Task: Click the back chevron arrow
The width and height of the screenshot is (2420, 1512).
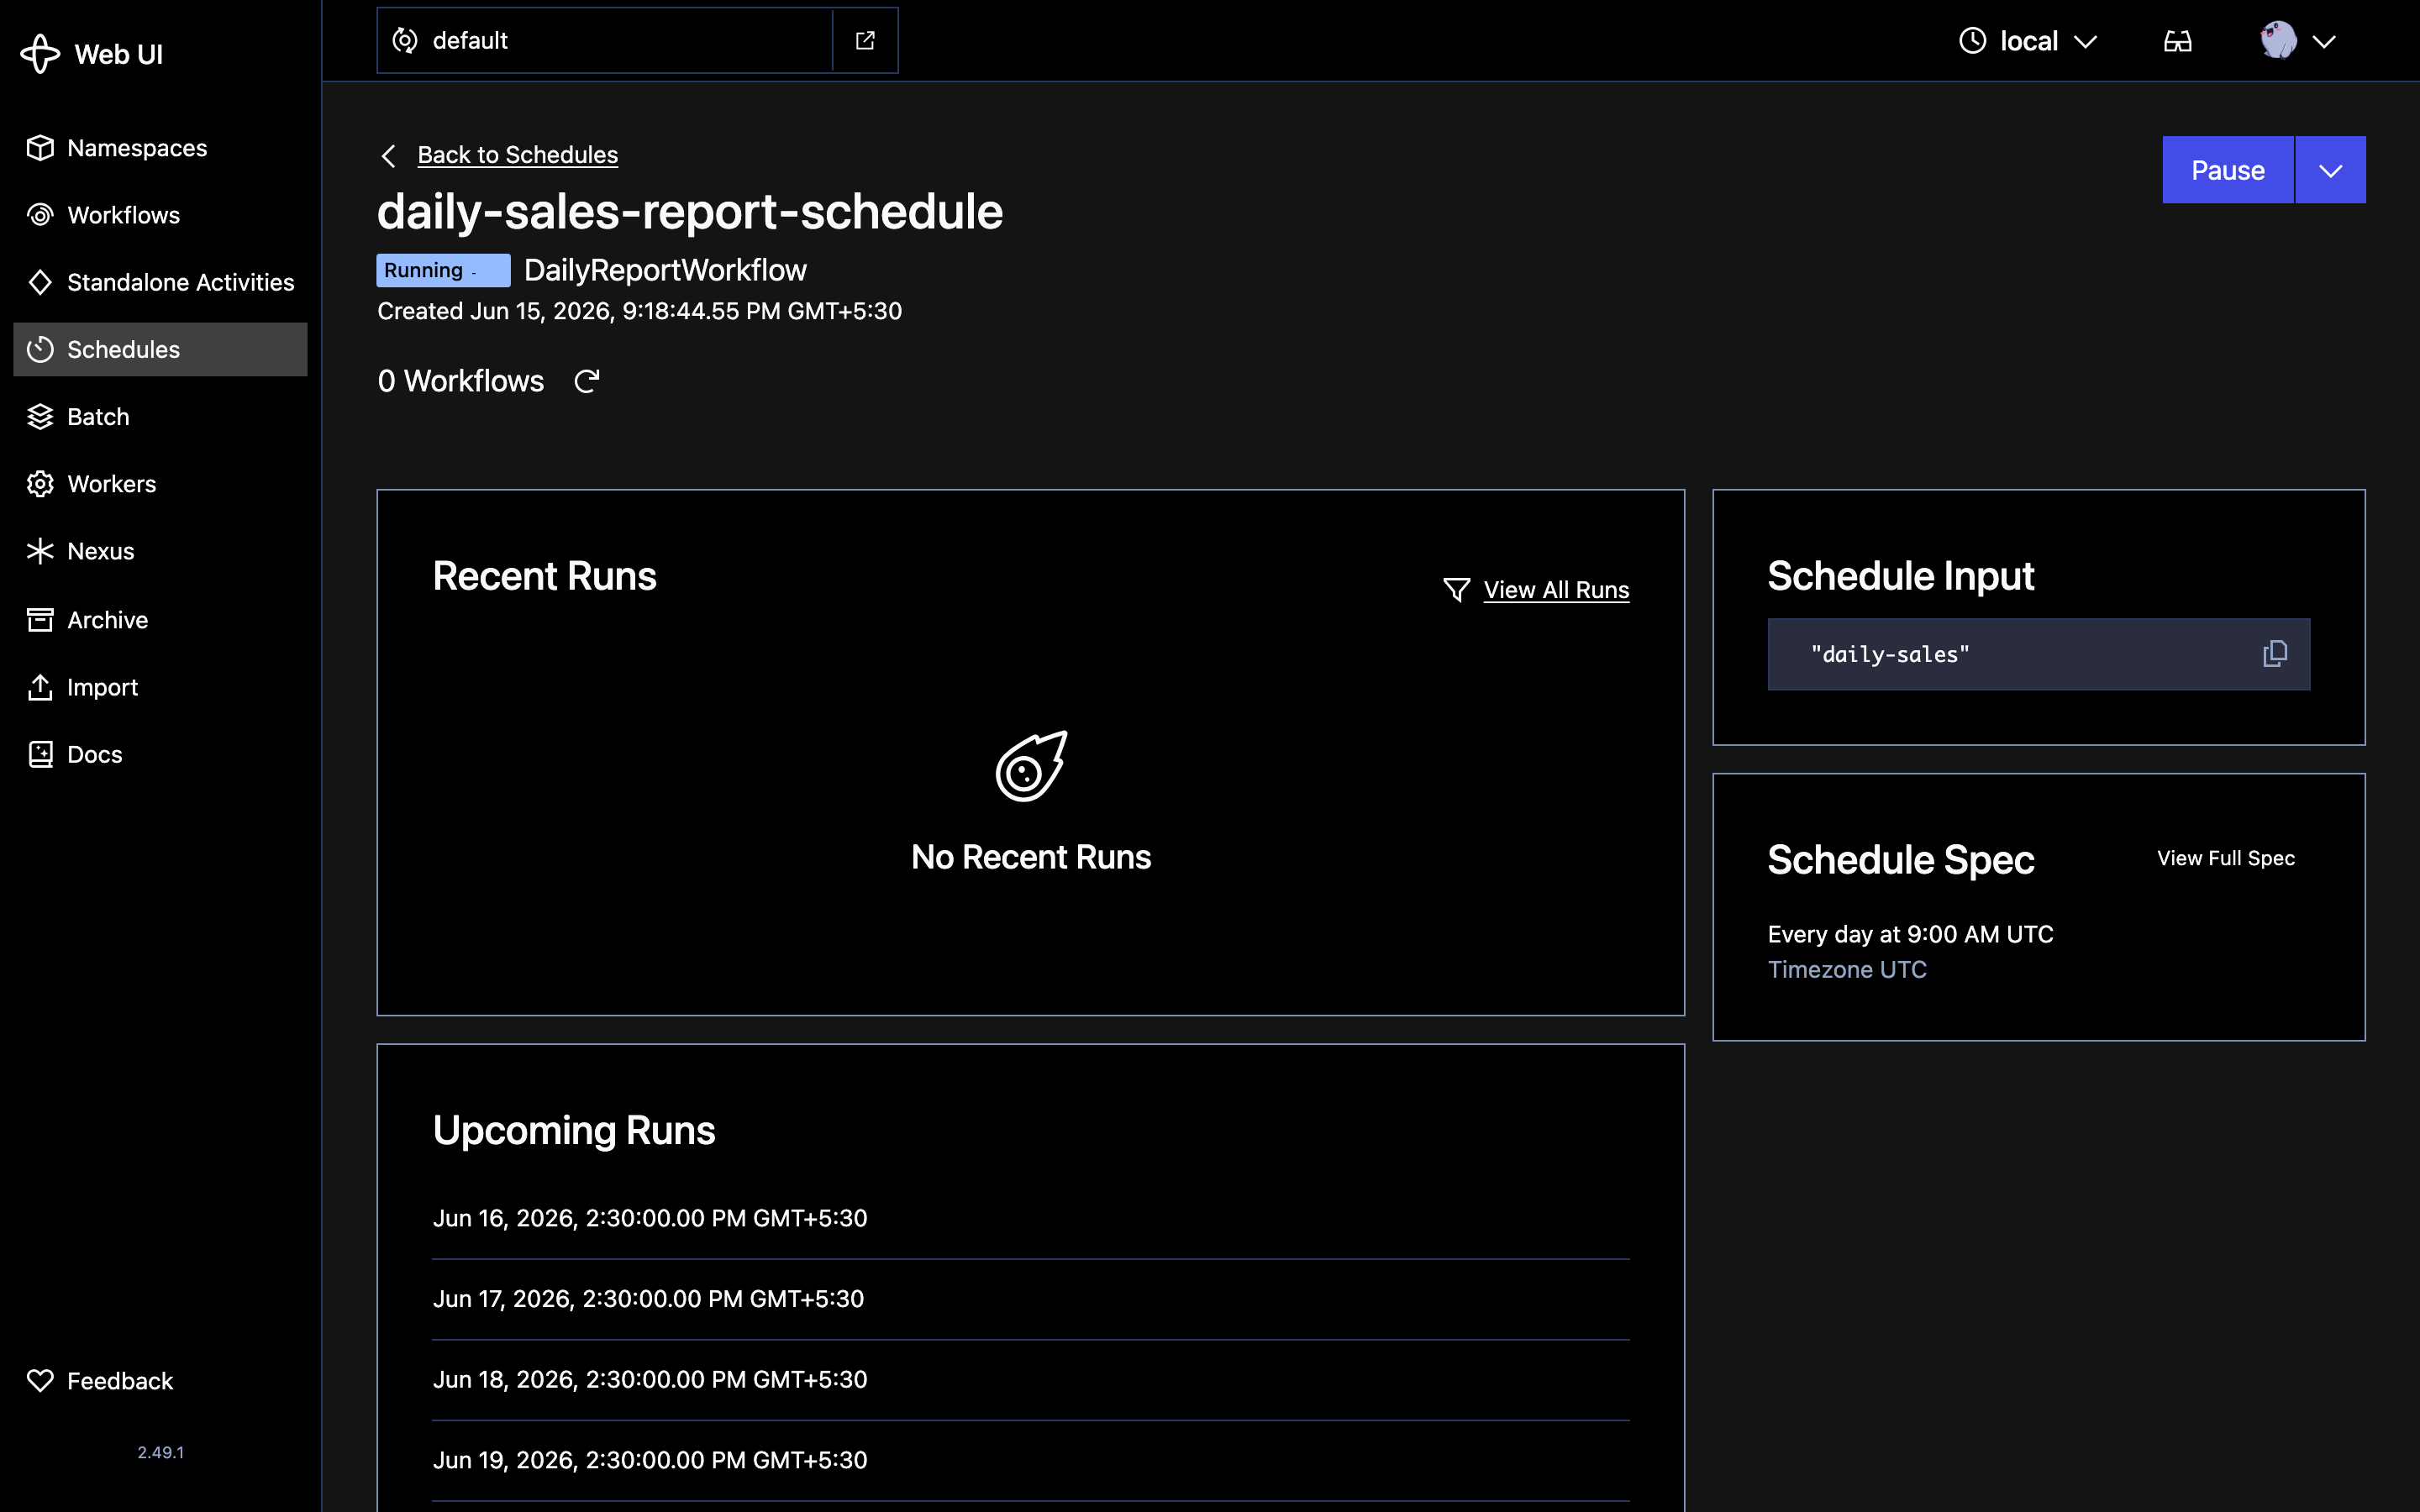Action: pyautogui.click(x=389, y=156)
